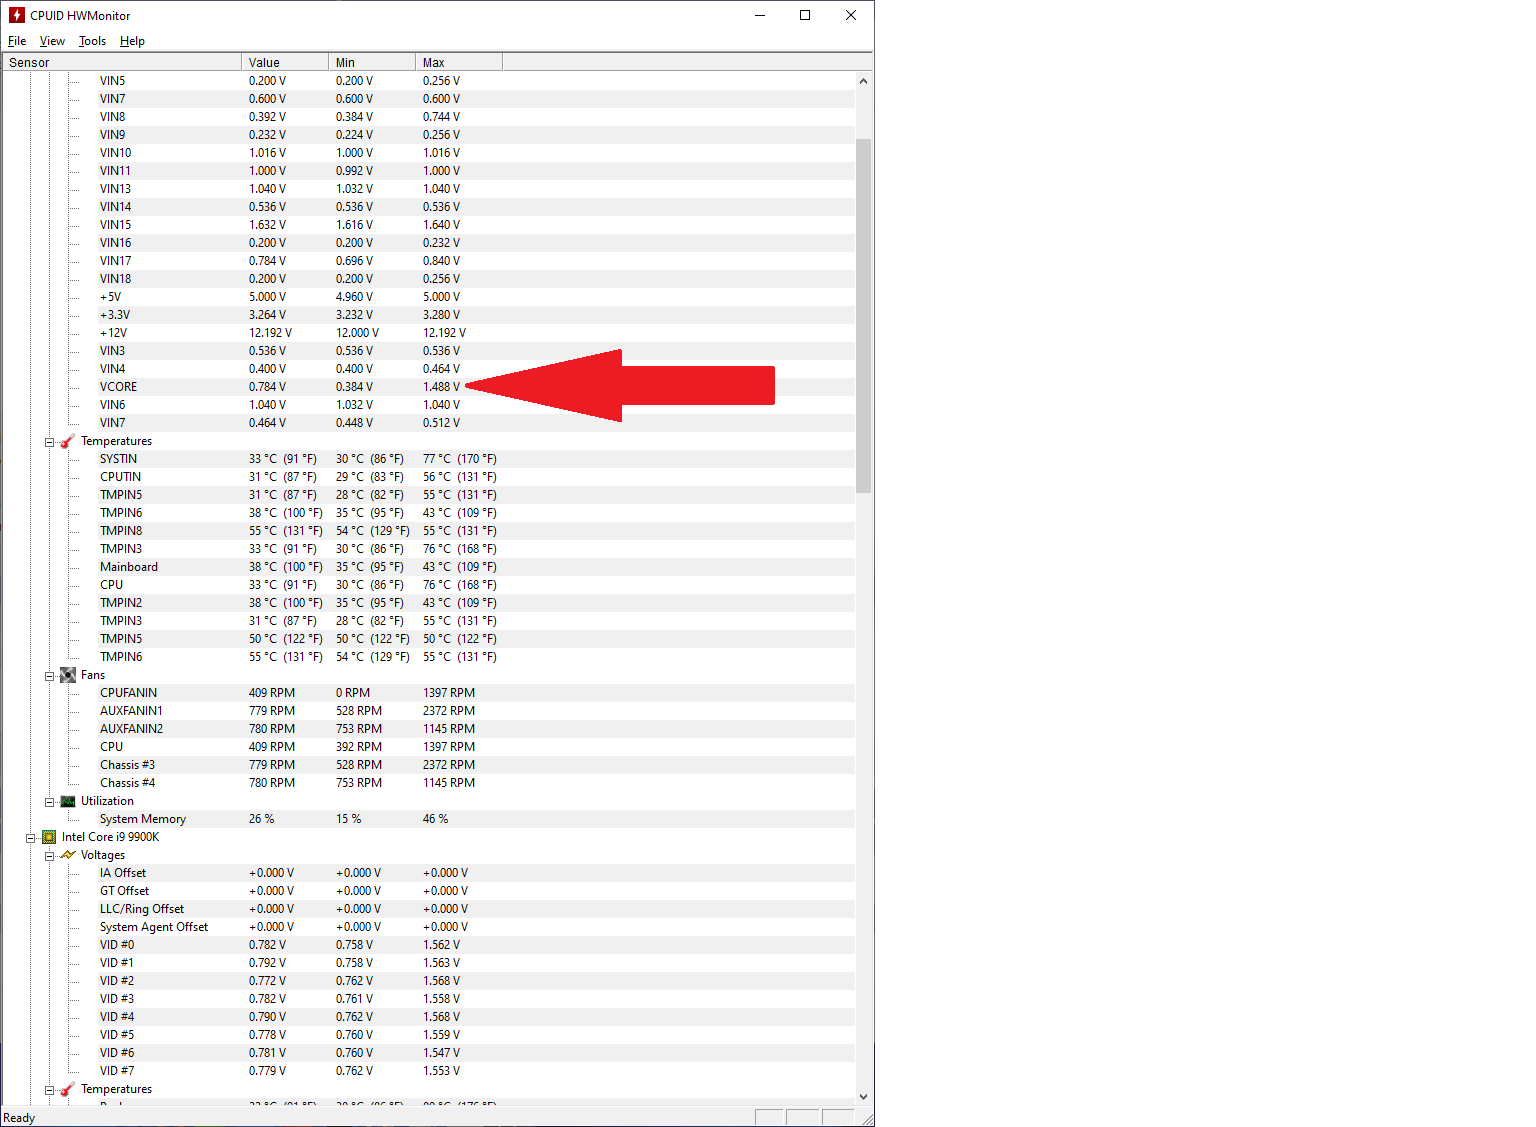This screenshot has width=1536, height=1127.
Task: Open the Help menu
Action: tap(132, 41)
